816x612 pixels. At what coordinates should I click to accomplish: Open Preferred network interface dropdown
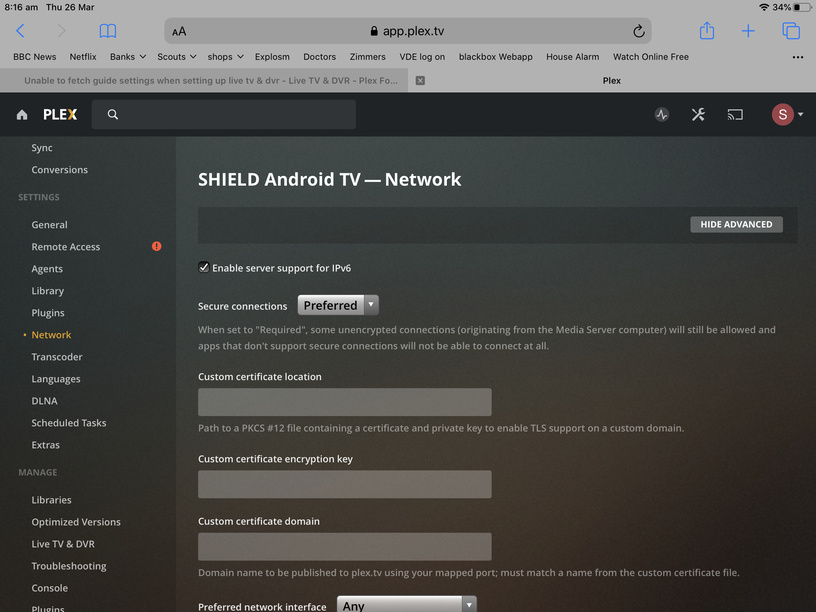point(406,605)
